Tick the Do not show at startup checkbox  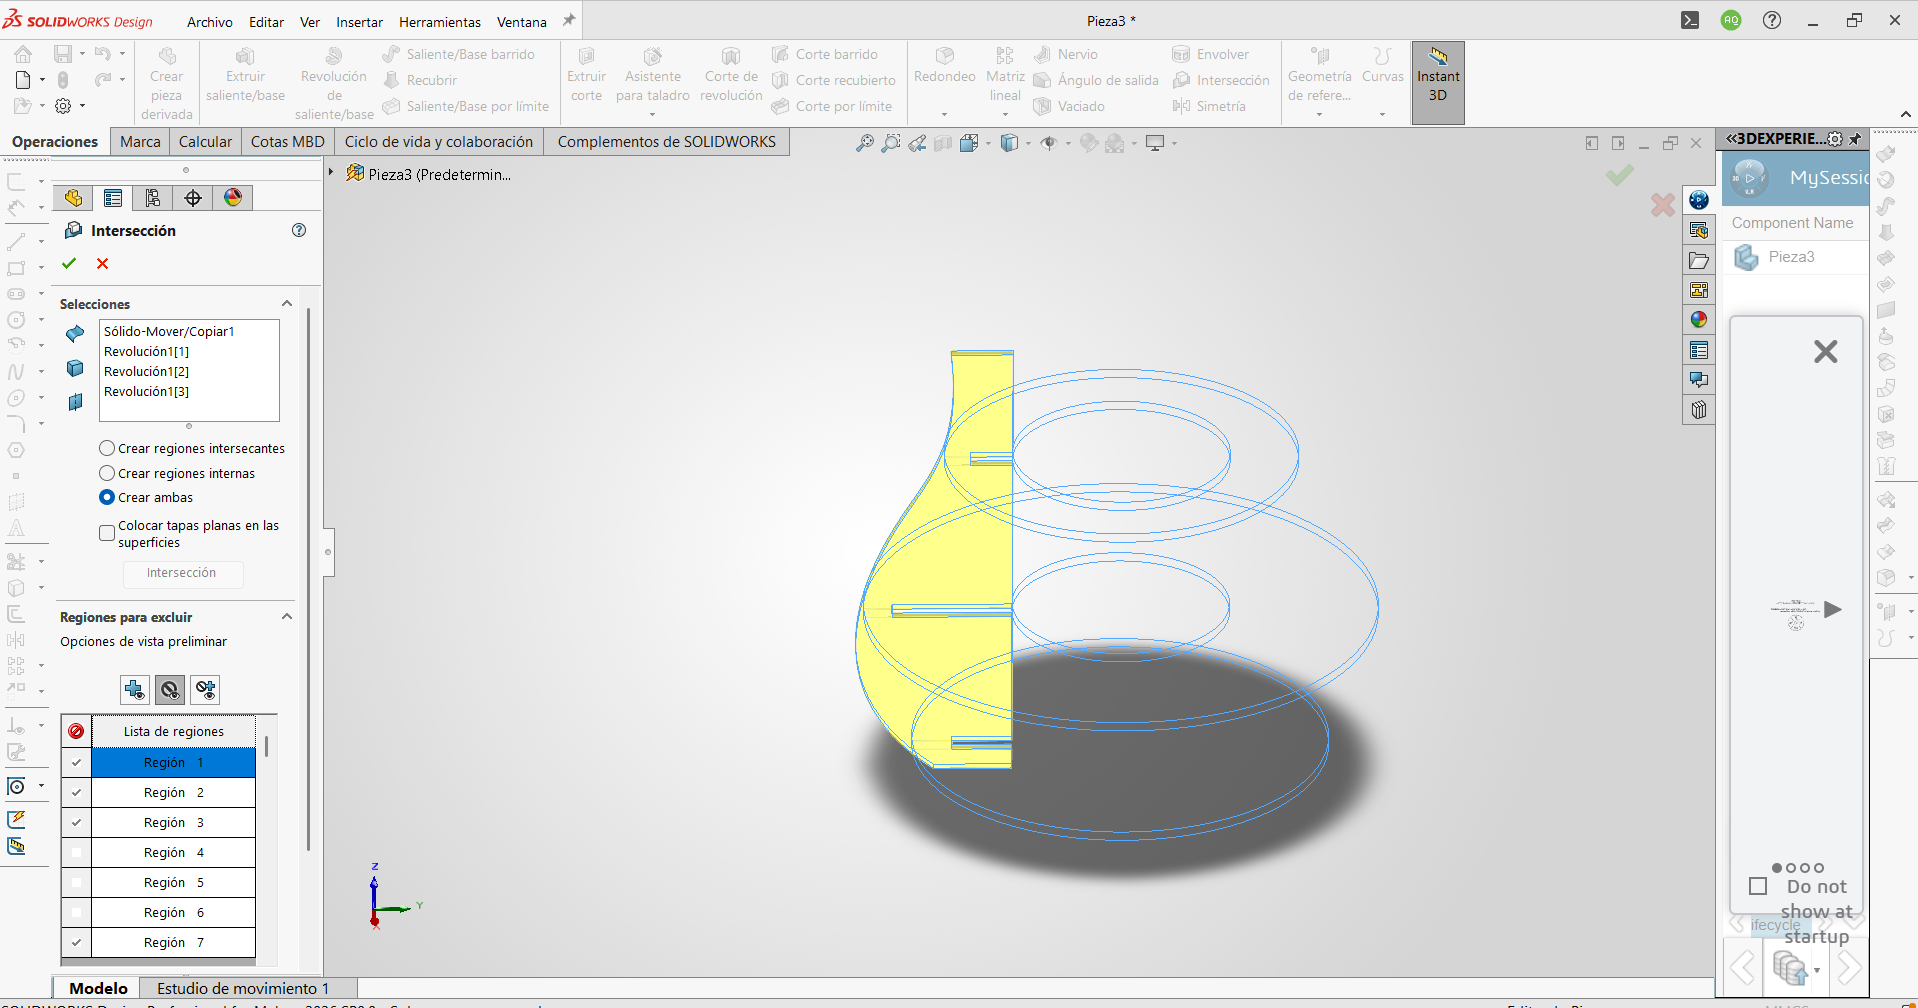coord(1758,886)
